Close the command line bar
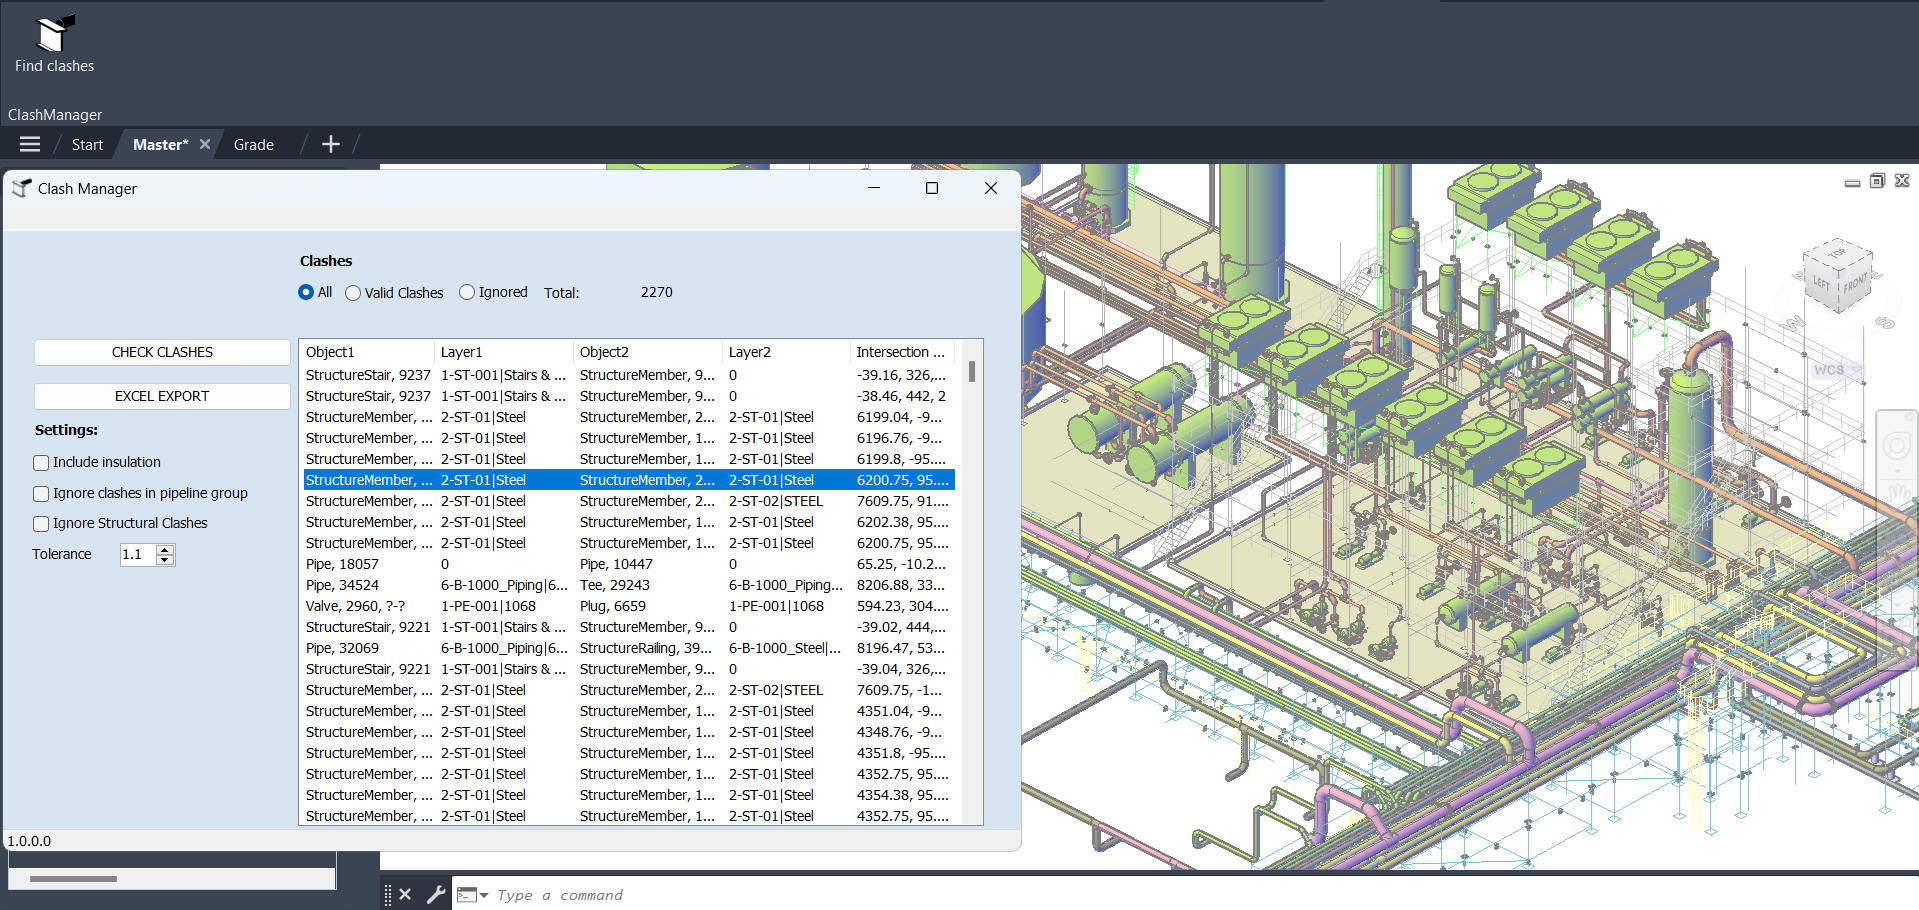The width and height of the screenshot is (1919, 910). 405,894
